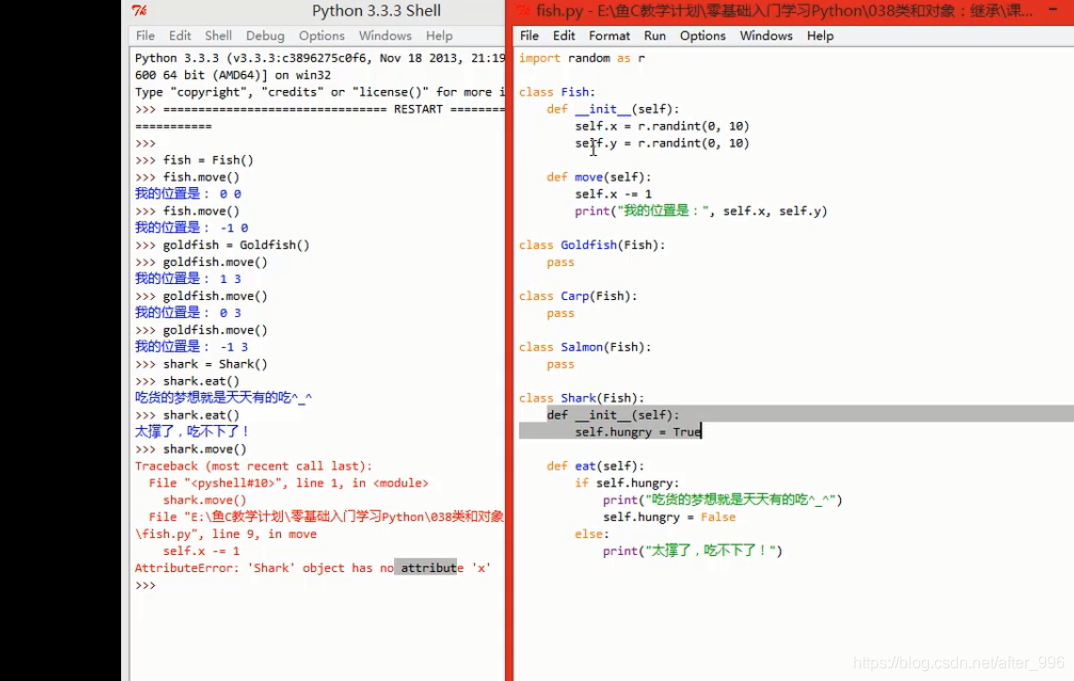1074x681 pixels.
Task: Click 'class Salmon(Fish):' line
Action: coord(585,347)
